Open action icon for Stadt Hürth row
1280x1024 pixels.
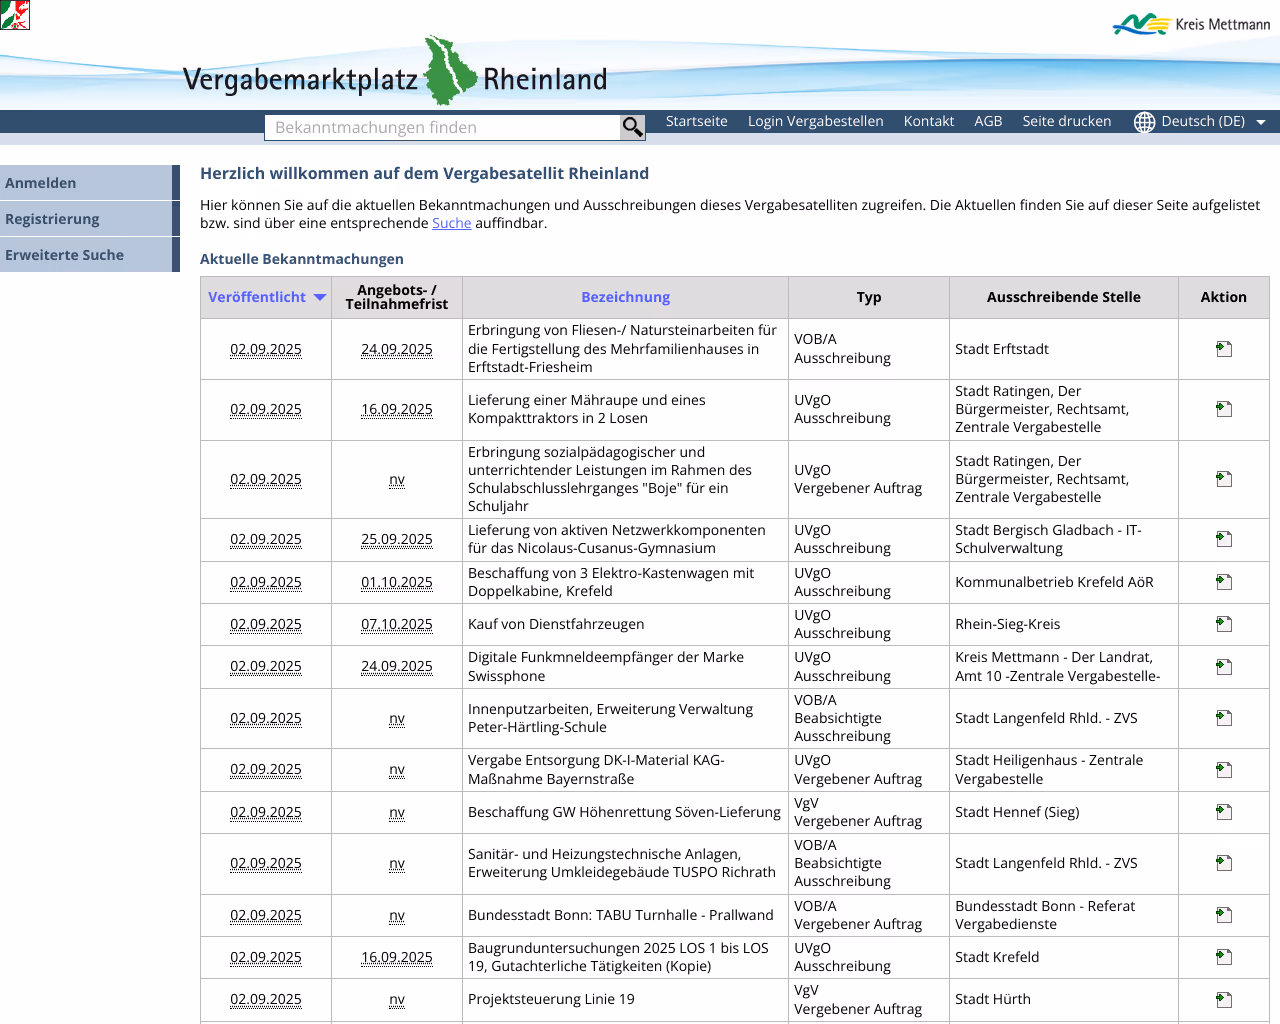[x=1224, y=999]
